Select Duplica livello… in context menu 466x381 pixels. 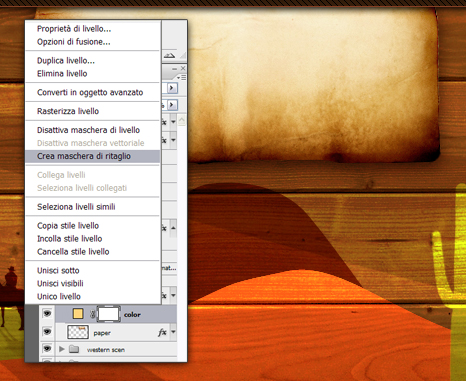66,61
